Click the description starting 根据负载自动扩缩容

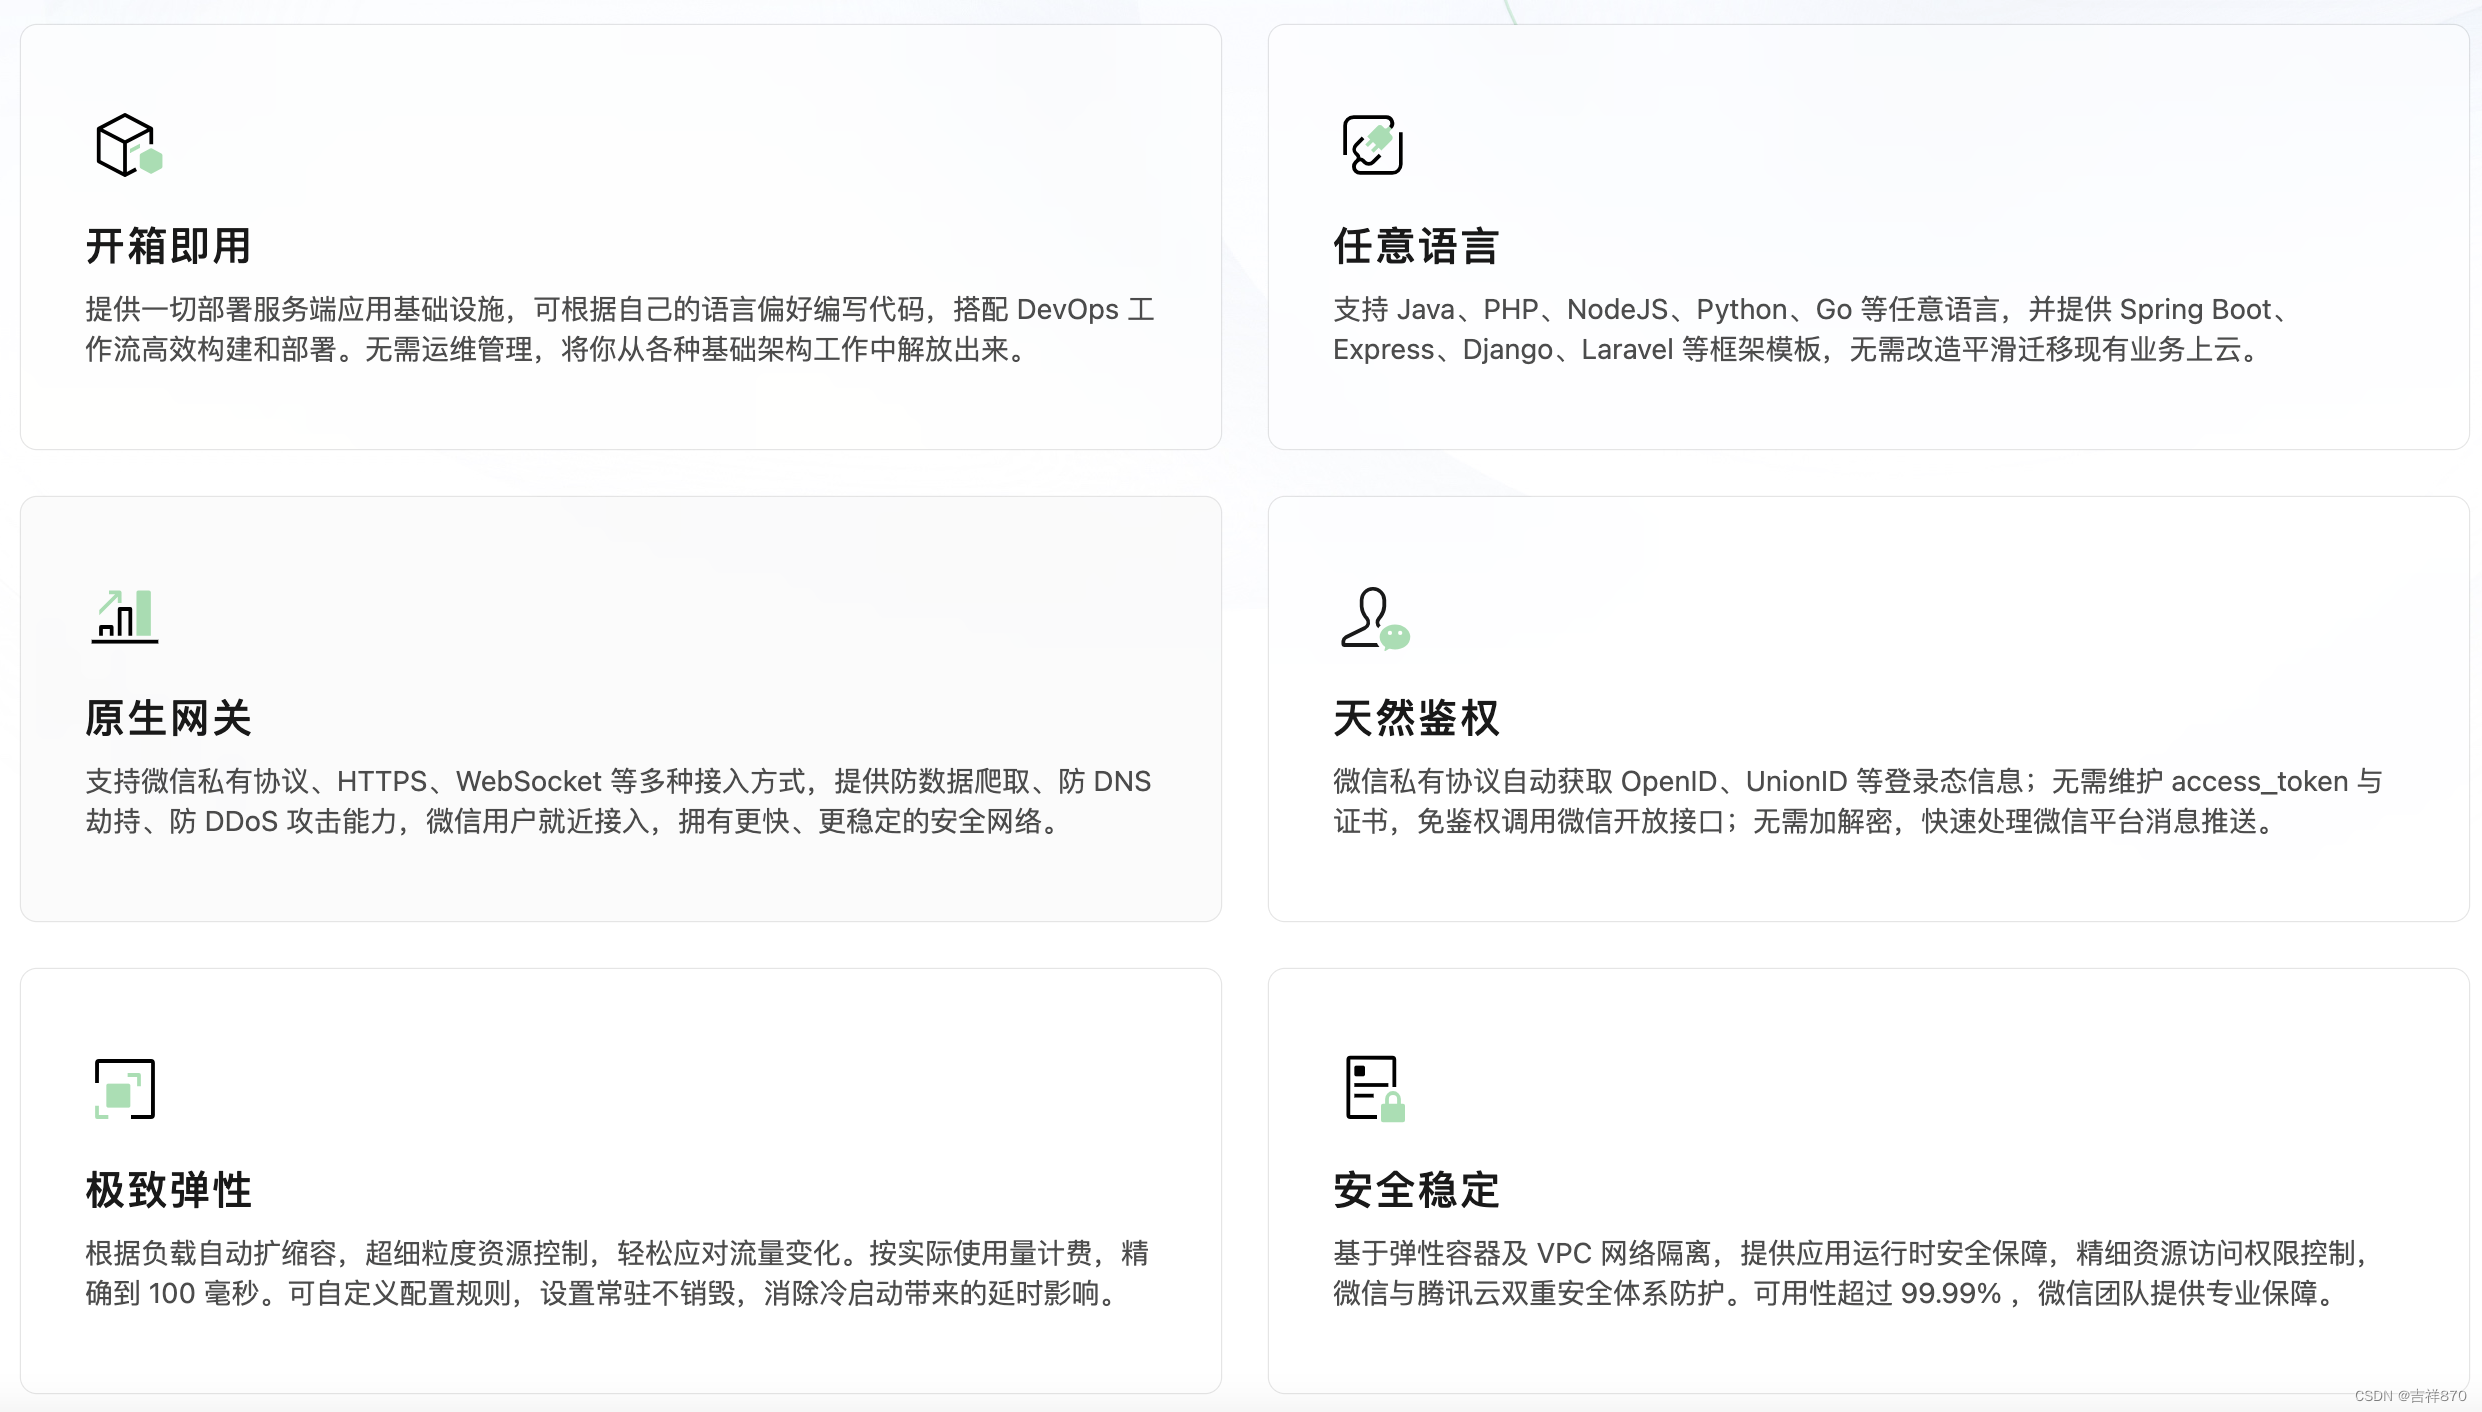(x=617, y=1273)
